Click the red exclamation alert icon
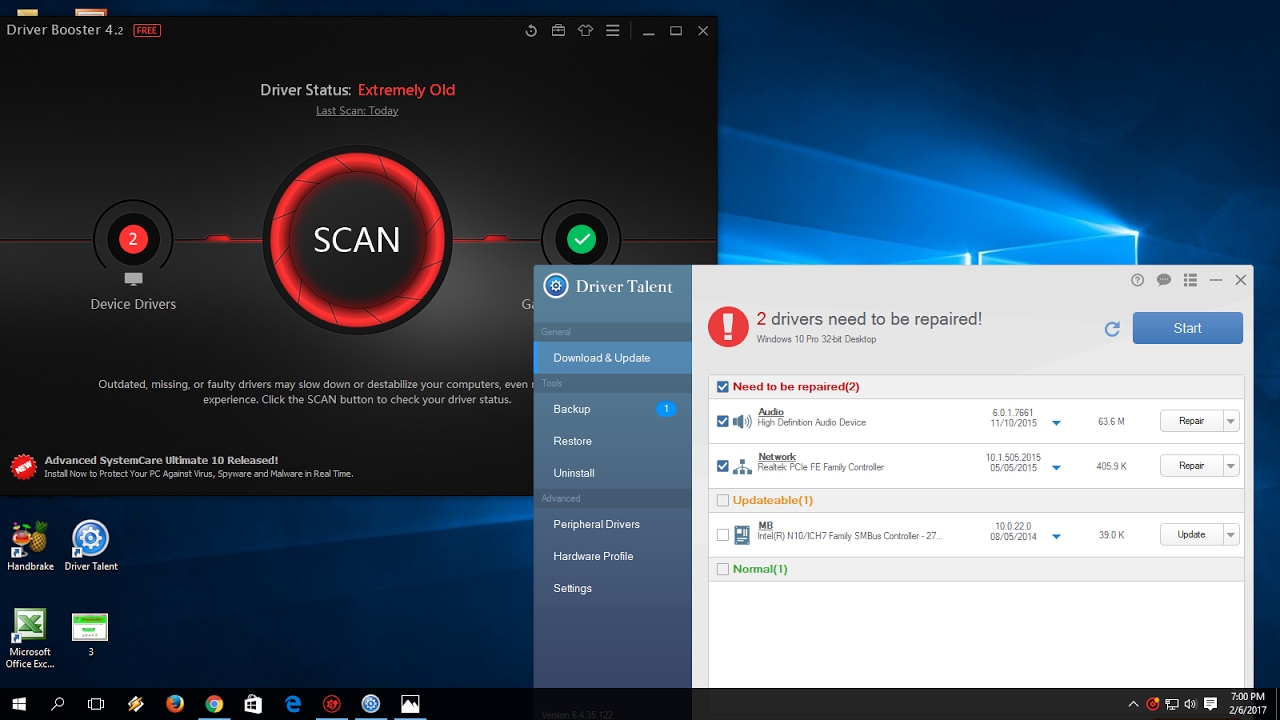 tap(728, 327)
